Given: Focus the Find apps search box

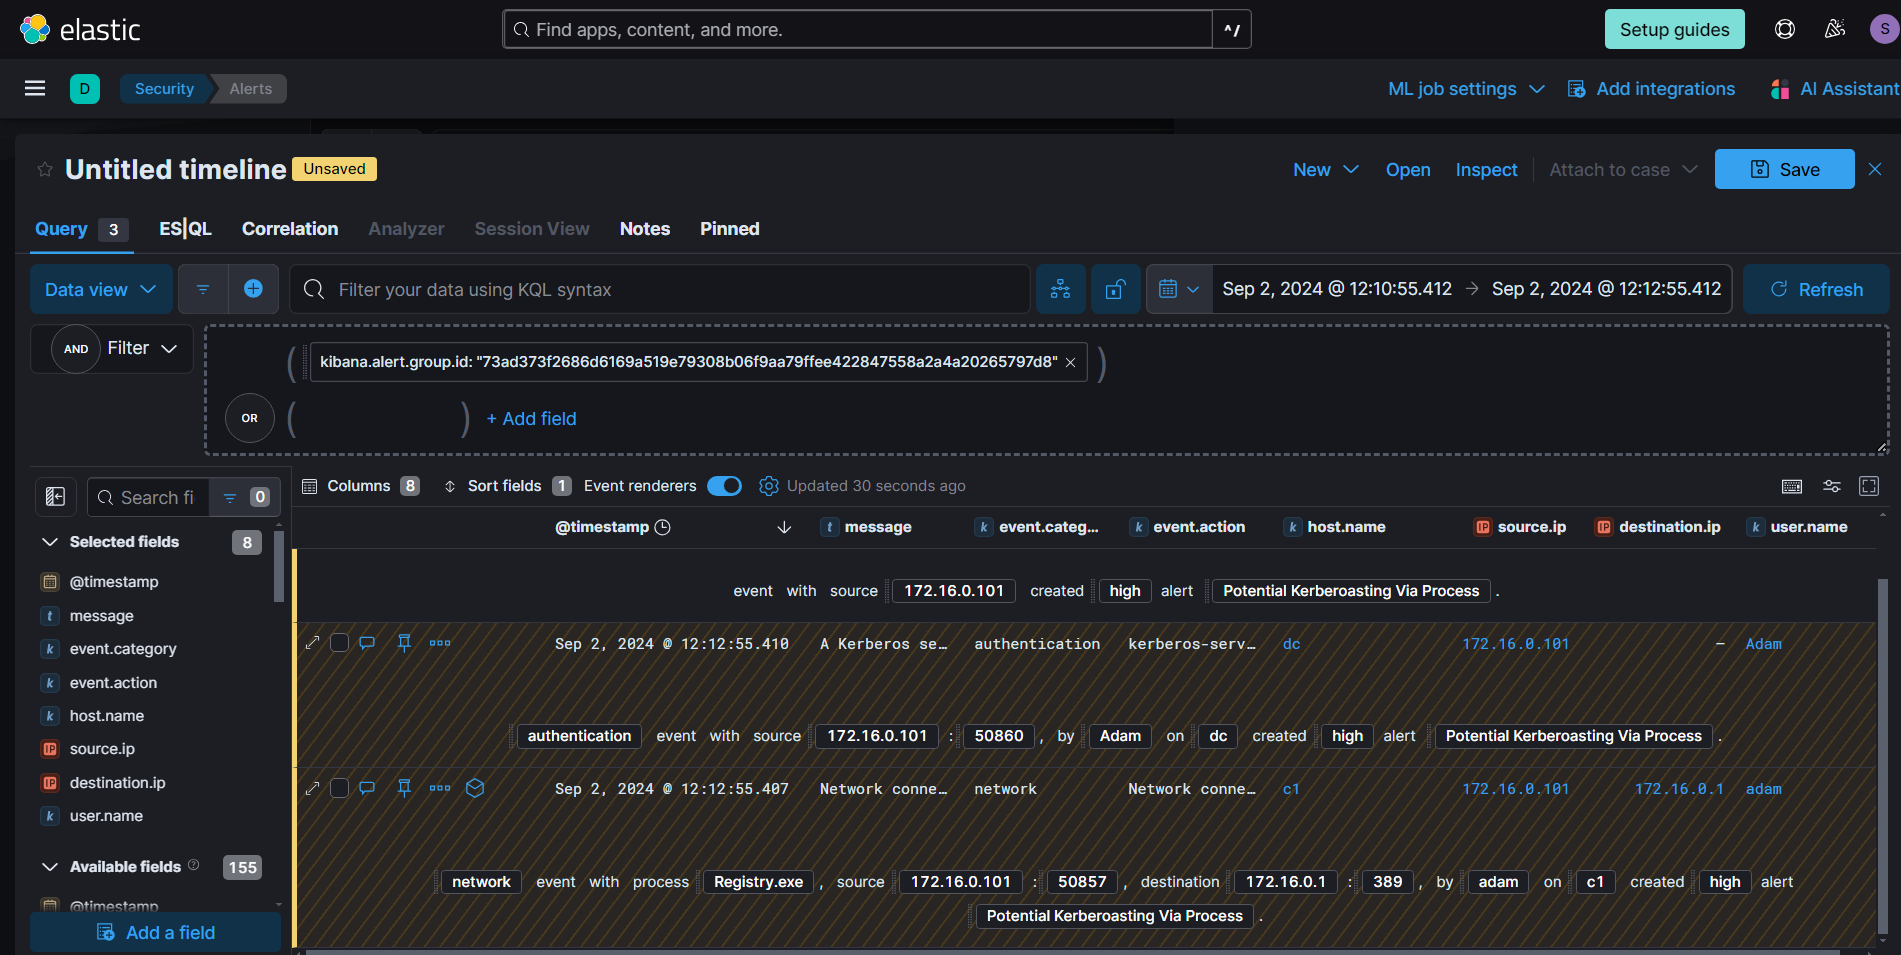Looking at the screenshot, I should coord(858,30).
